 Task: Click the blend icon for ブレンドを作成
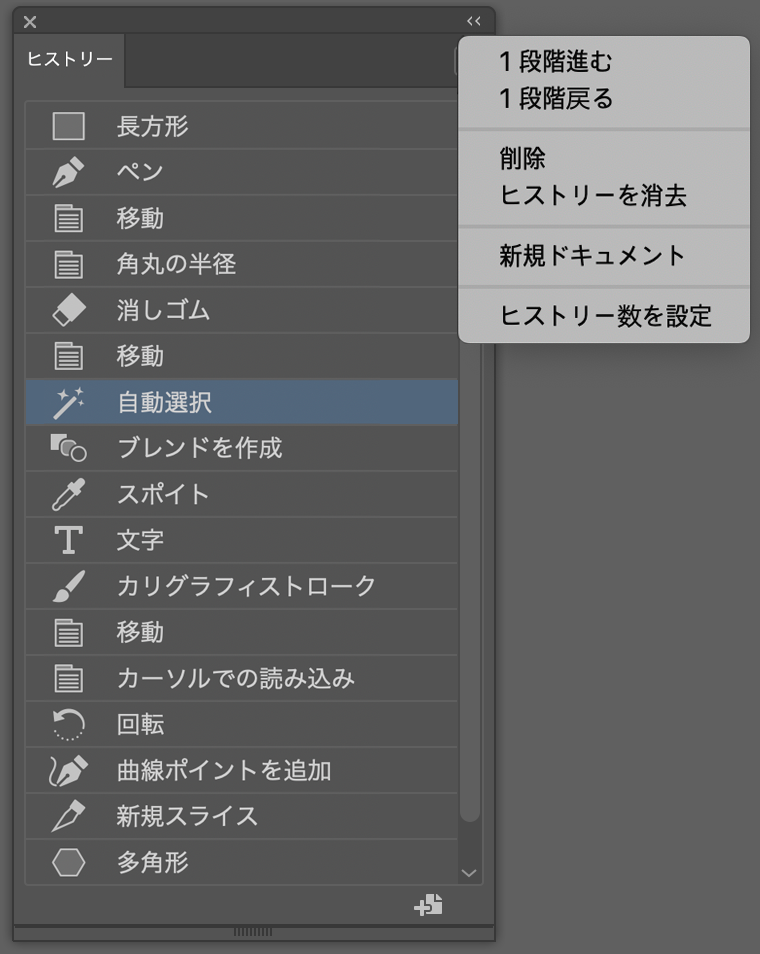[x=68, y=449]
